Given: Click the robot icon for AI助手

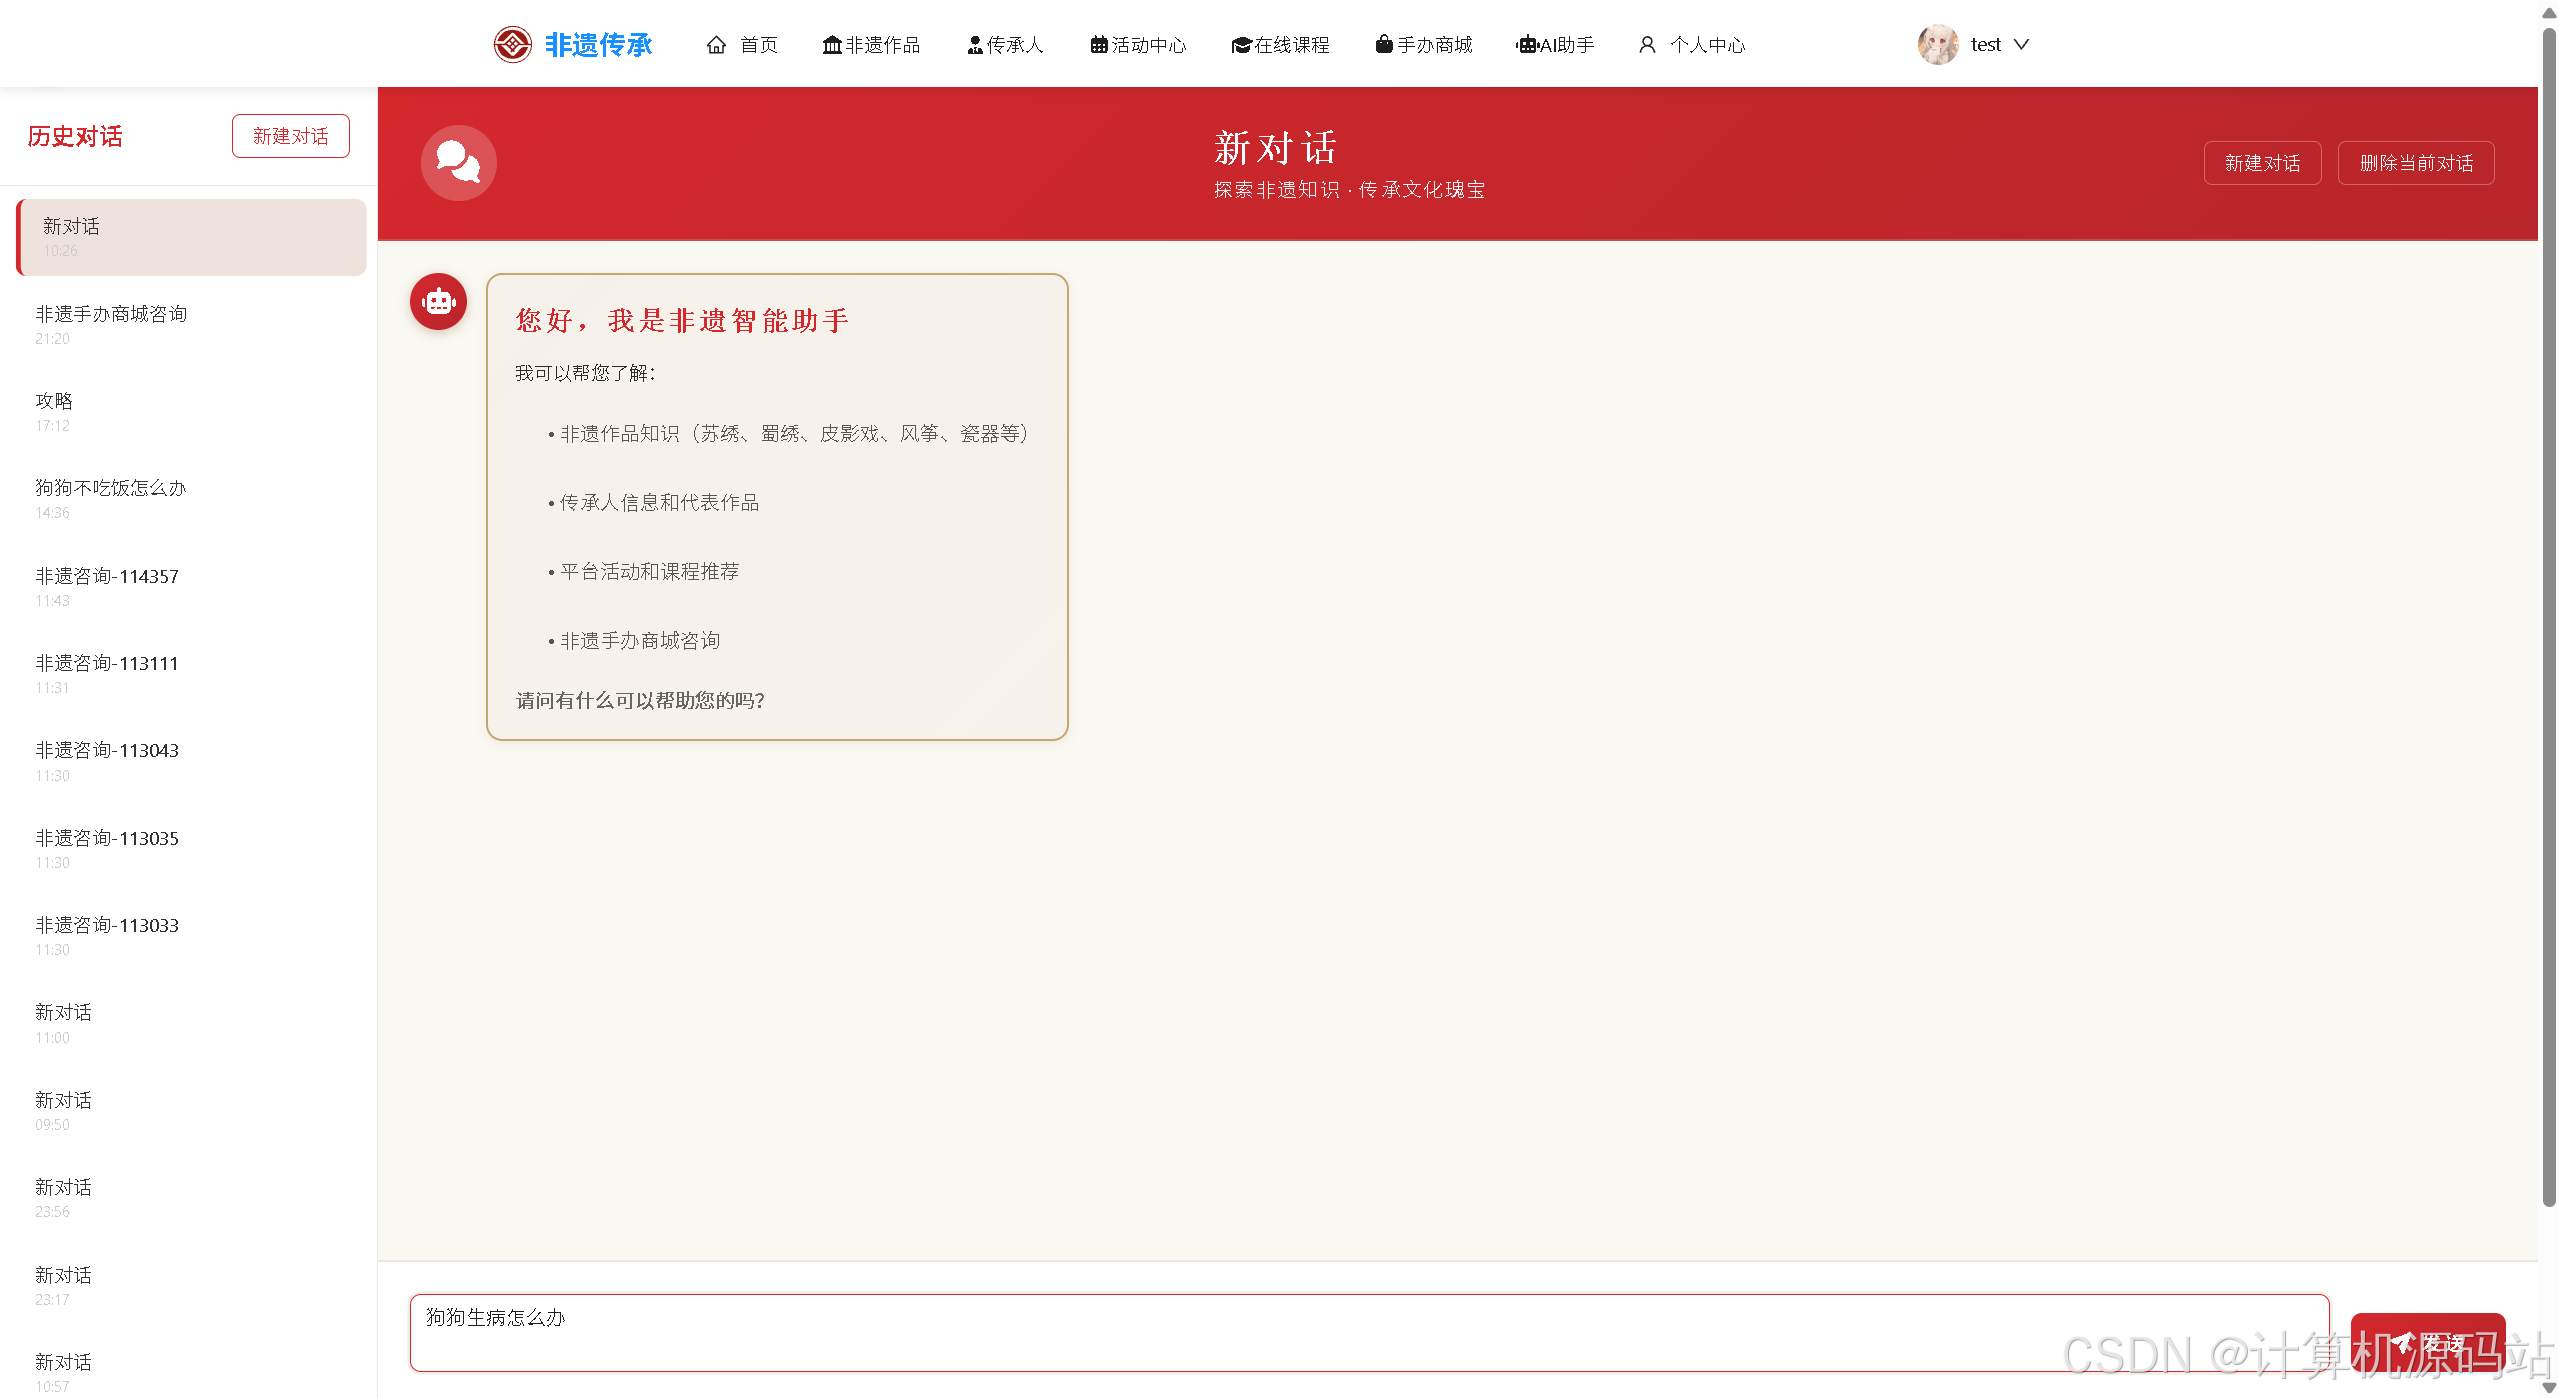Looking at the screenshot, I should 1526,45.
